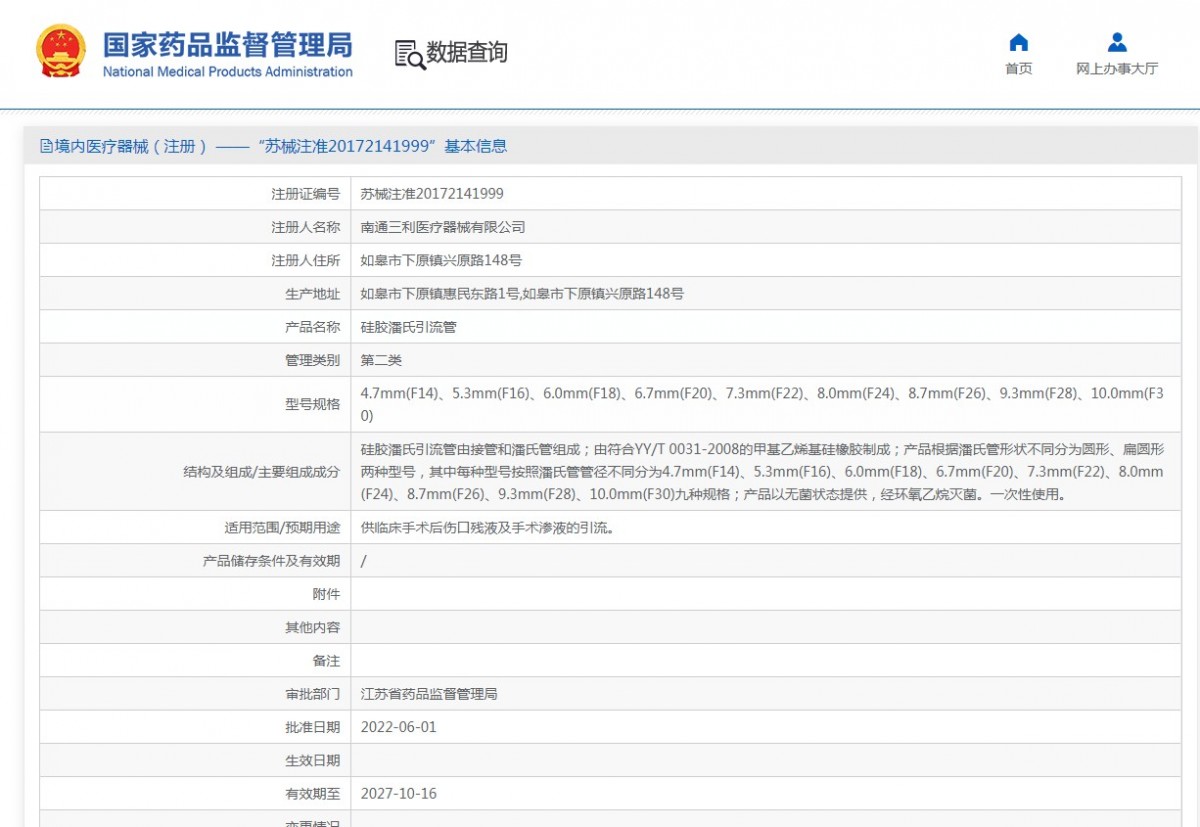Select intended use text 供临床手术后伤口残液
Image resolution: width=1200 pixels, height=827 pixels.
[x=487, y=527]
